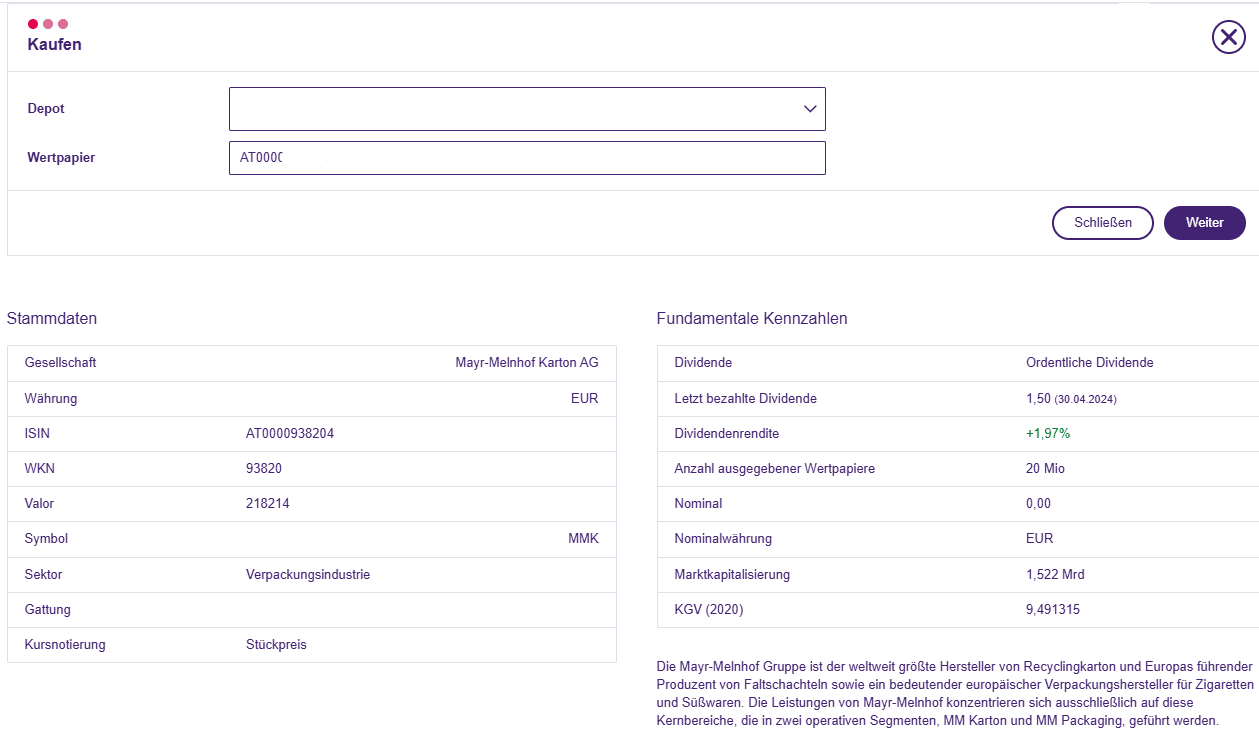
Task: Open the Depot dropdown
Action: coord(527,109)
